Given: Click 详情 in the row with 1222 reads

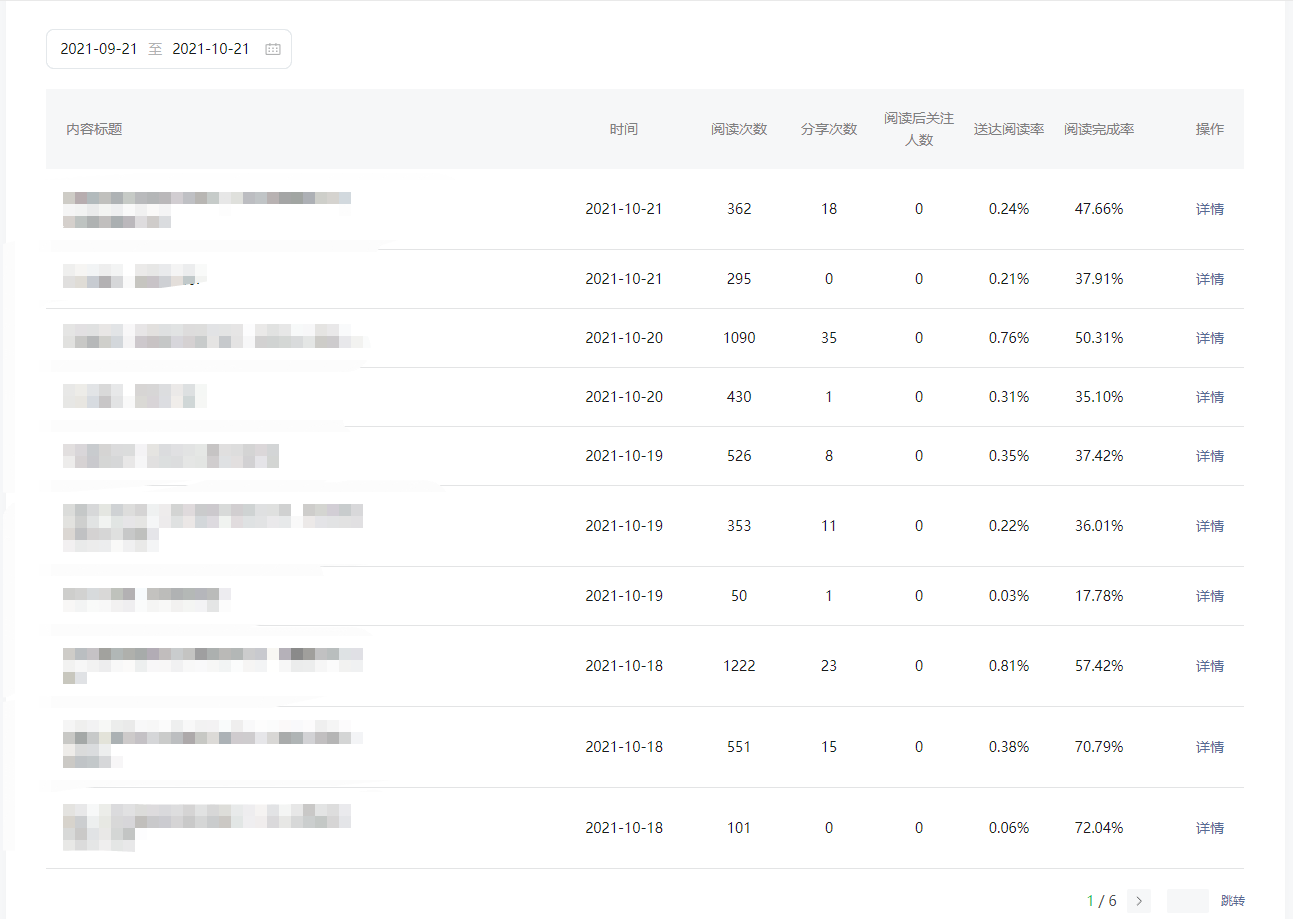Looking at the screenshot, I should (x=1209, y=666).
